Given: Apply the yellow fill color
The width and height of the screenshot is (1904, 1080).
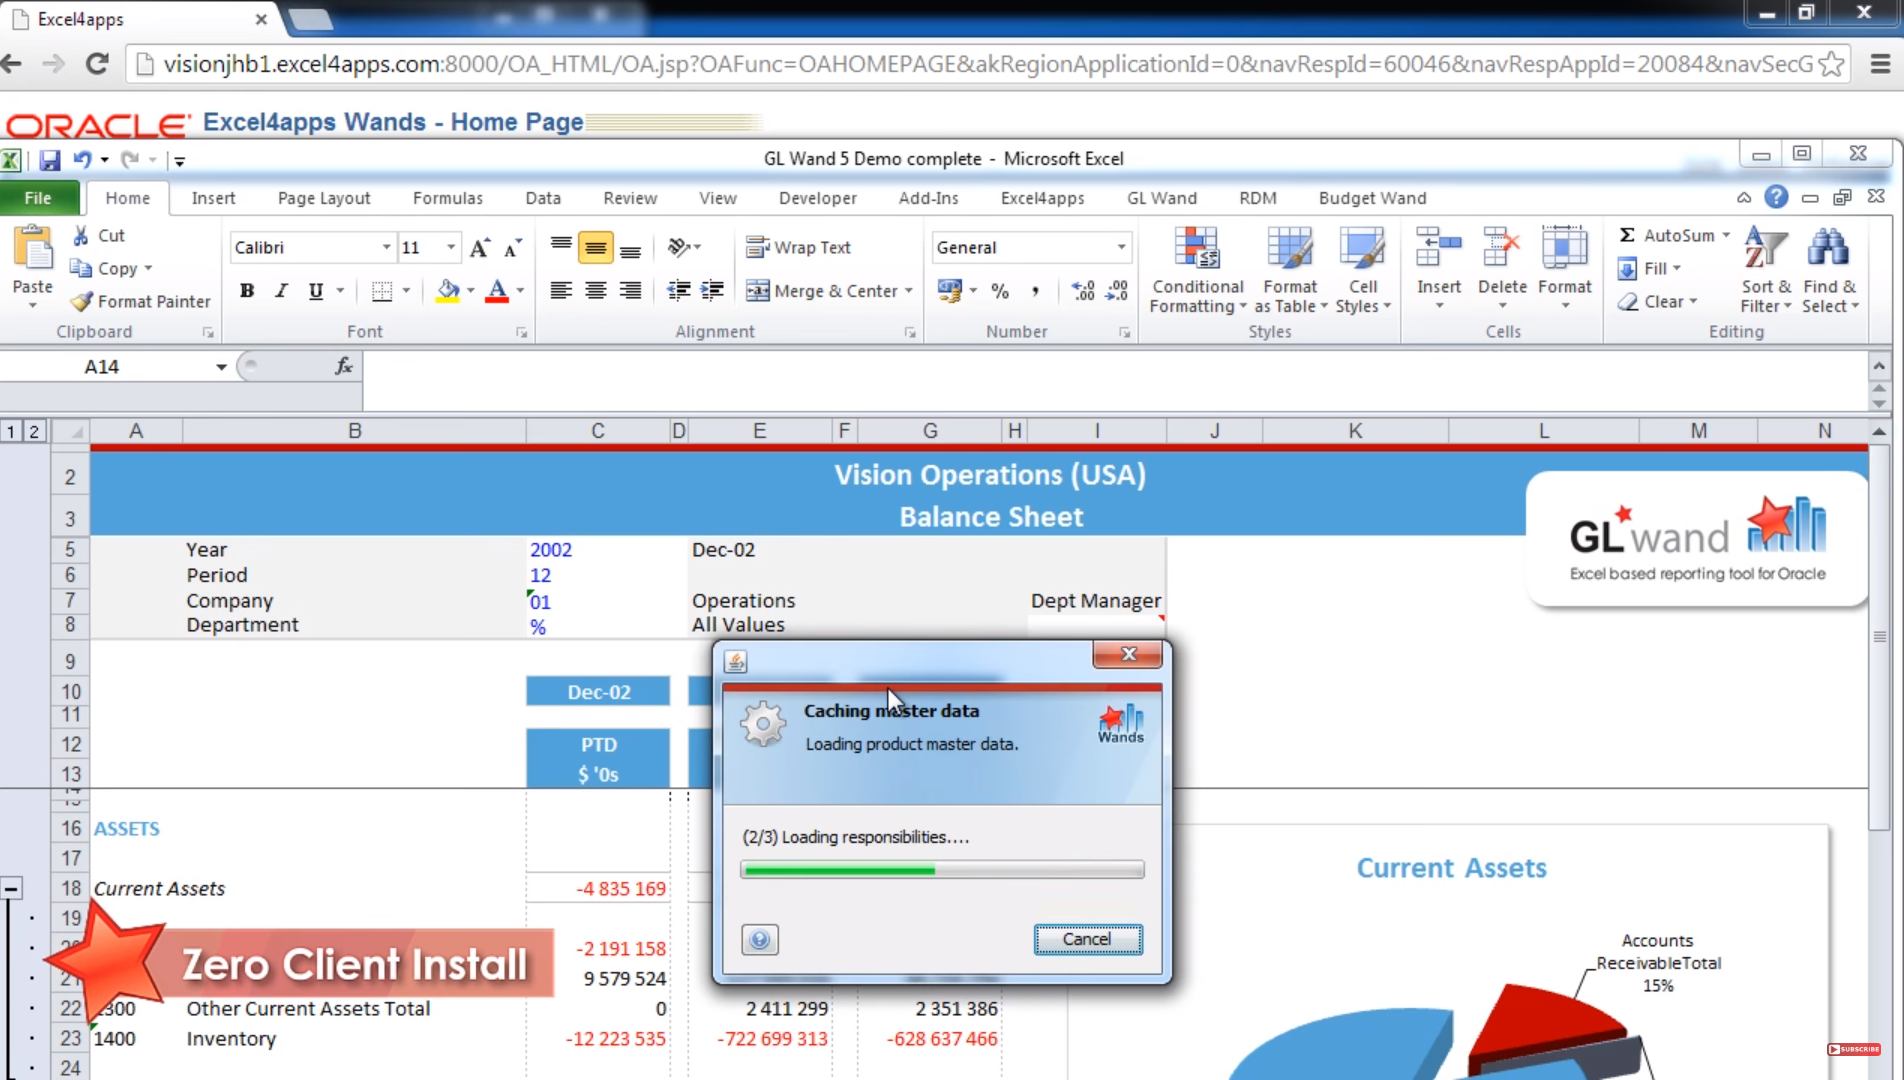Looking at the screenshot, I should [448, 291].
